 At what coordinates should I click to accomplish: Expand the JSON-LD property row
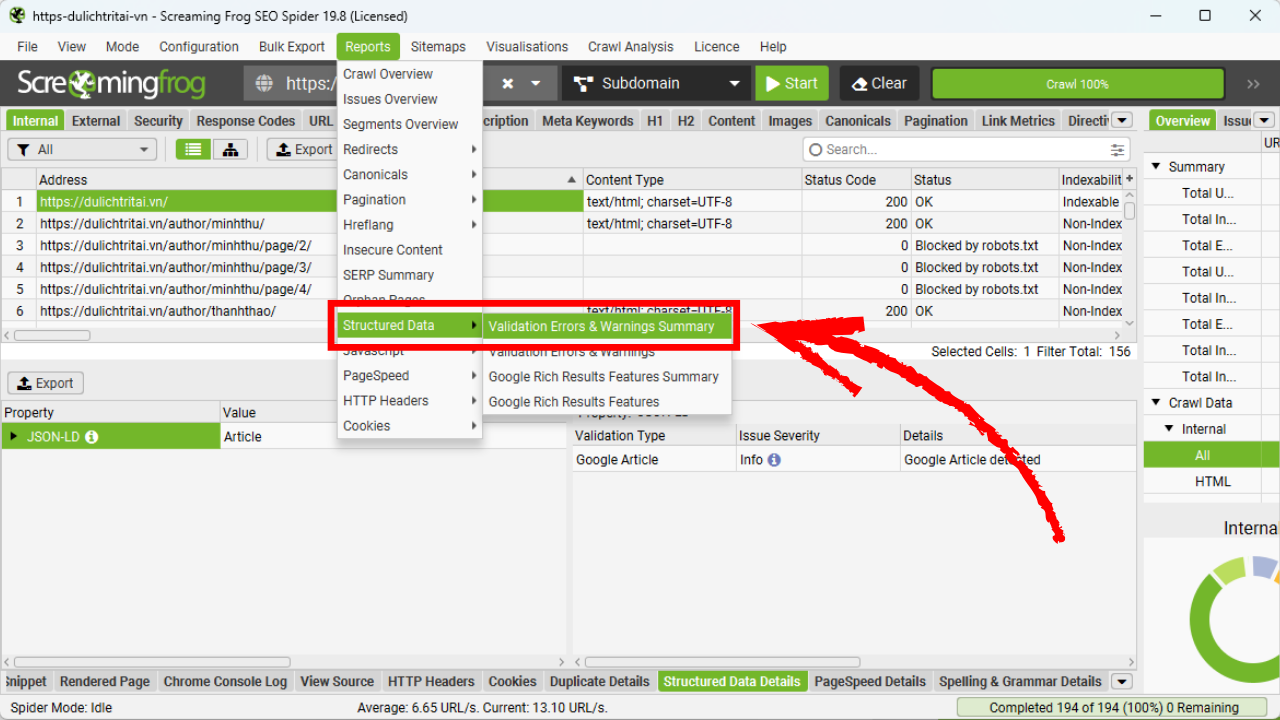[x=14, y=437]
